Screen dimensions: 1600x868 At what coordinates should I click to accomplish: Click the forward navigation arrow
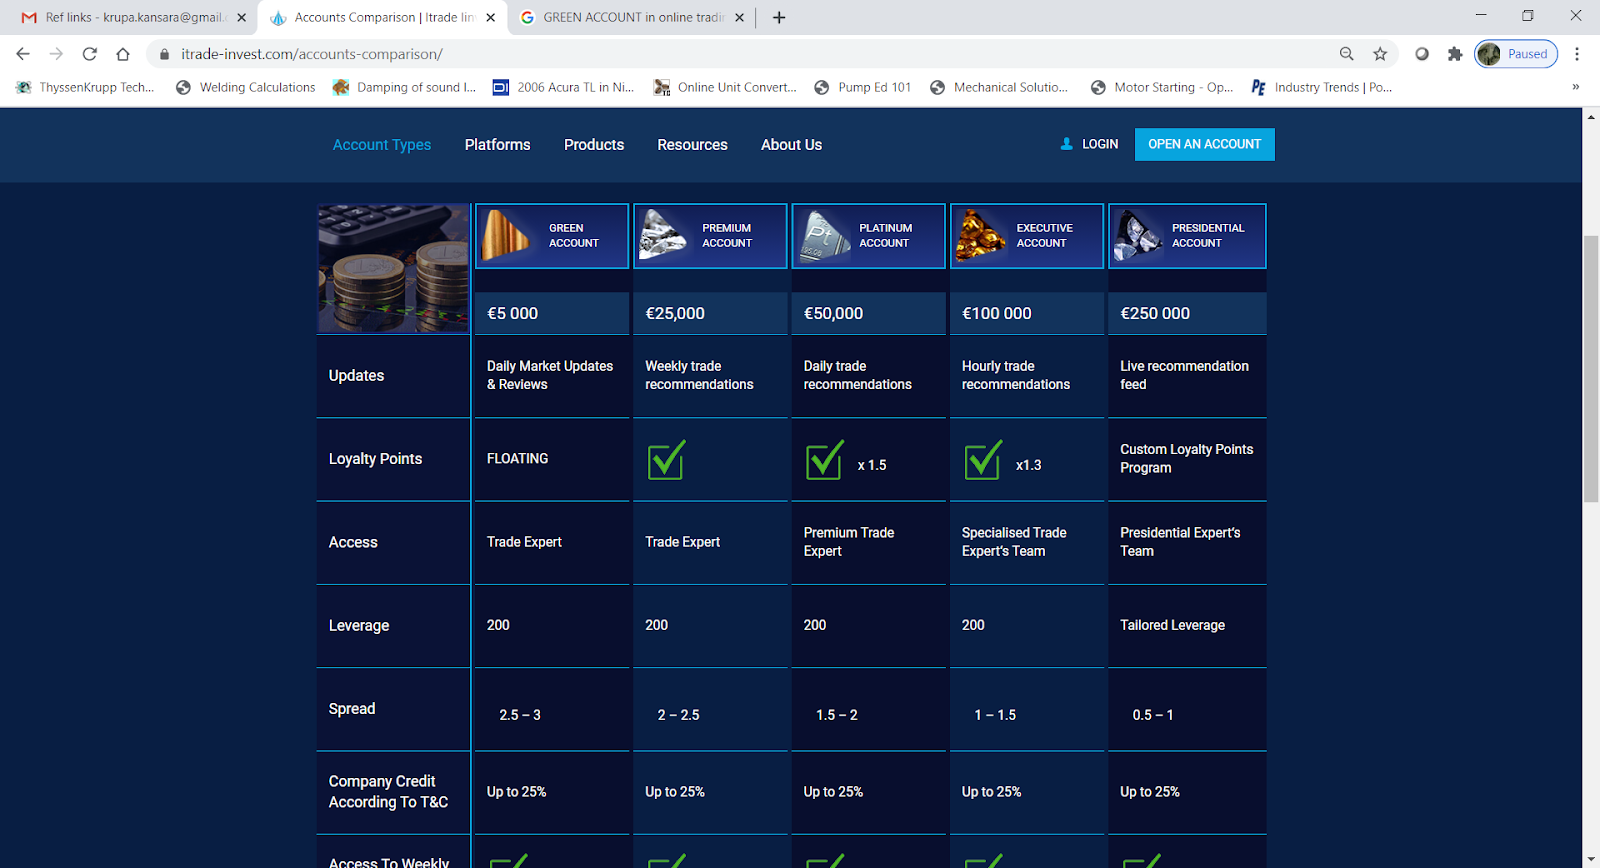[56, 54]
